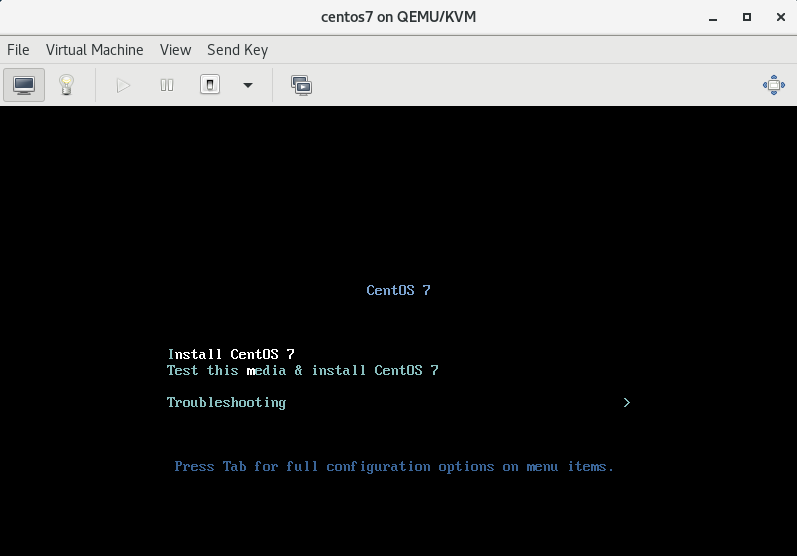The image size is (797, 556).
Task: Shut down the virtual machine button
Action: click(x=210, y=85)
